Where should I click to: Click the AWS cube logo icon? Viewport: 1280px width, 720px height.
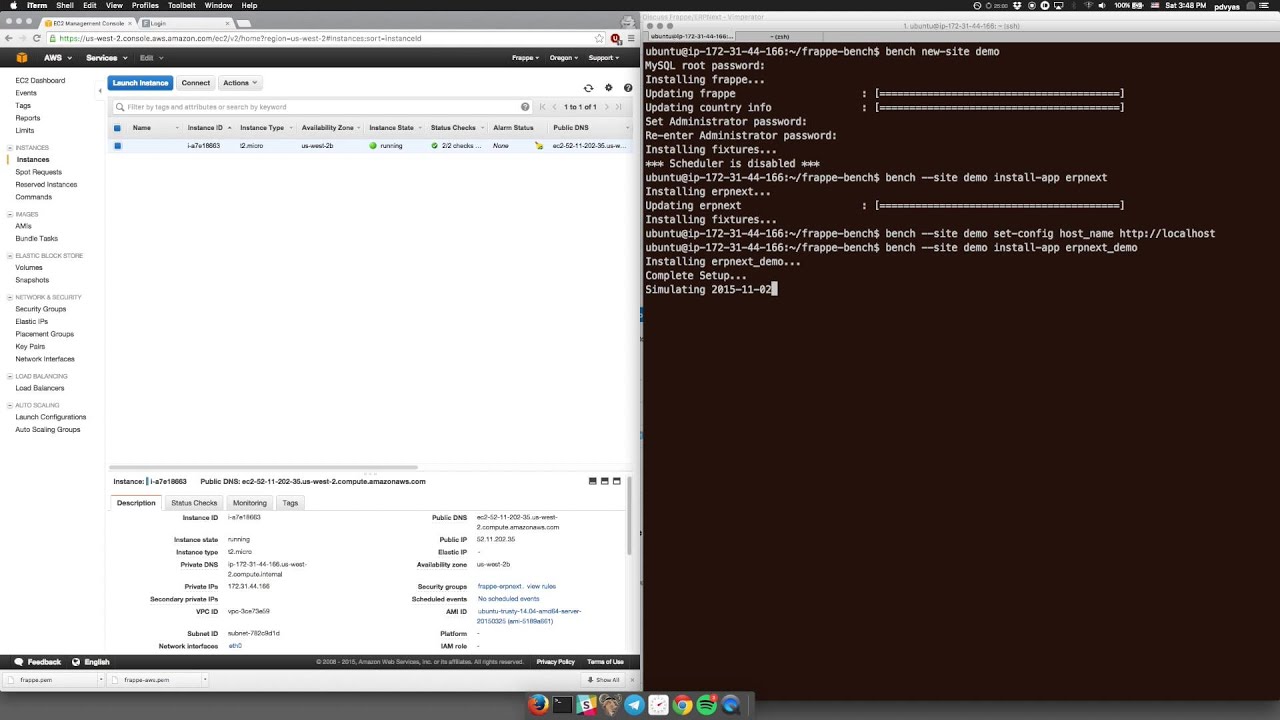pyautogui.click(x=22, y=58)
